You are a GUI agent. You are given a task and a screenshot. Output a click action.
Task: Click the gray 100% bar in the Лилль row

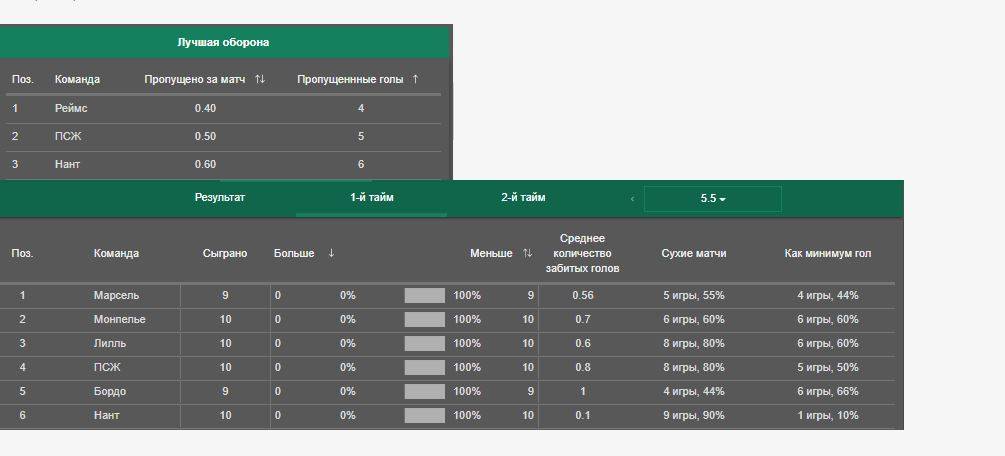coord(424,343)
